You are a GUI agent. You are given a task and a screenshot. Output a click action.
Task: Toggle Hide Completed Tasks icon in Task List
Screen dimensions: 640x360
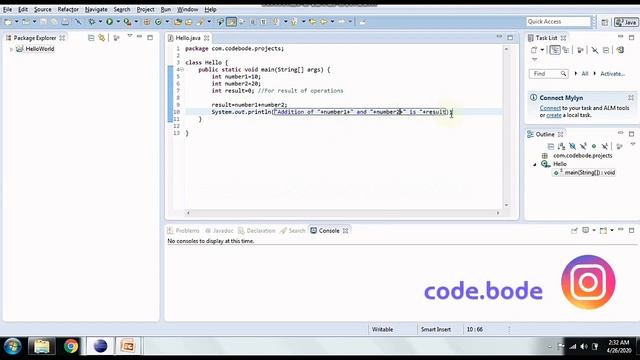point(595,50)
